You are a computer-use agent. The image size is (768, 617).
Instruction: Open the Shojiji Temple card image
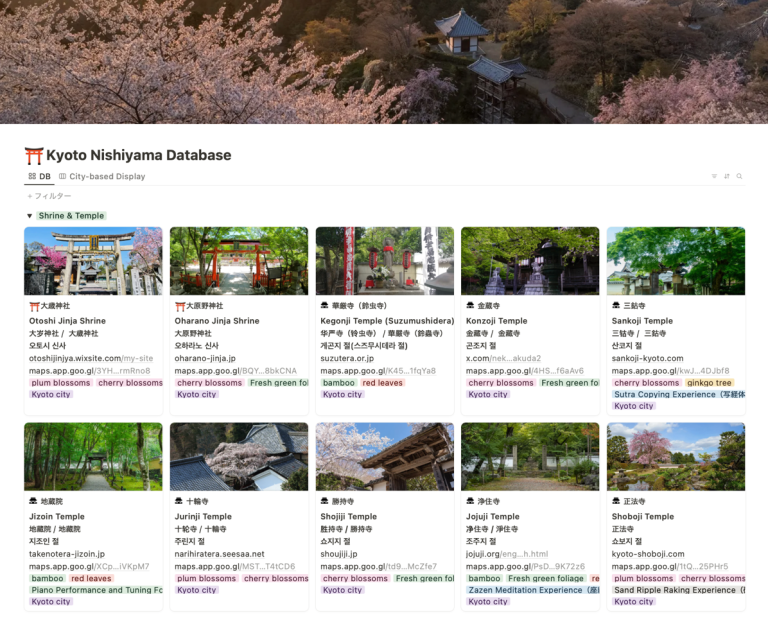coord(384,456)
